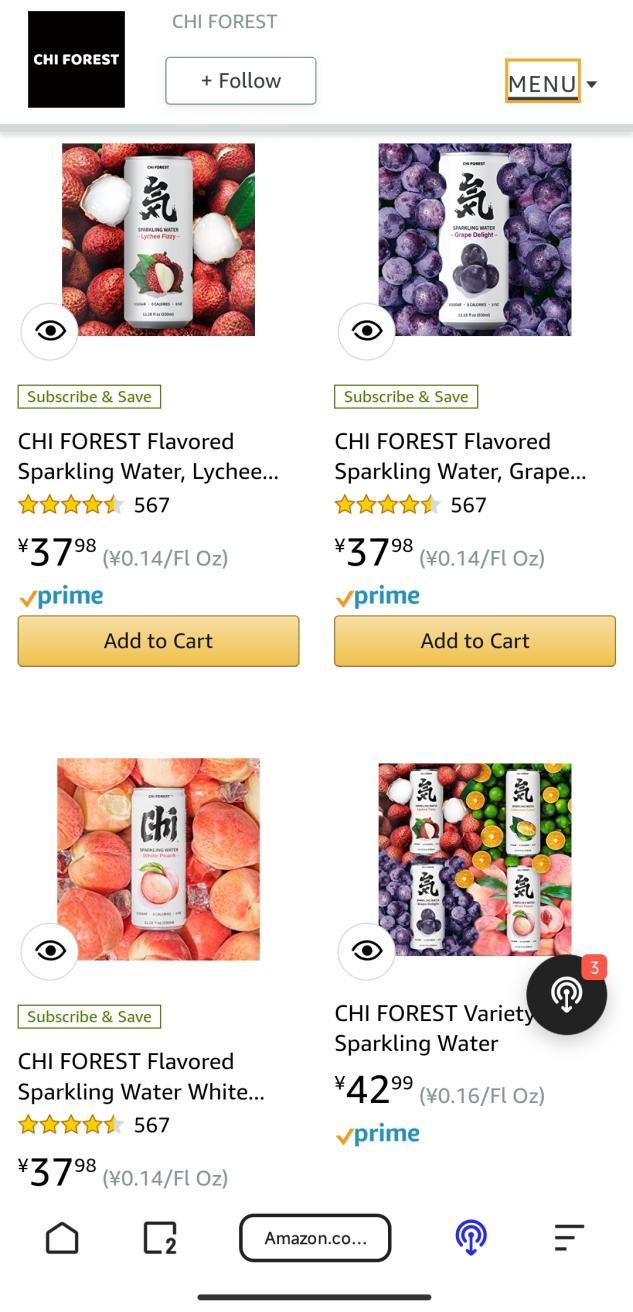This screenshot has height=1312, width=633.
Task: Follow the CHI FOREST store
Action: (x=241, y=81)
